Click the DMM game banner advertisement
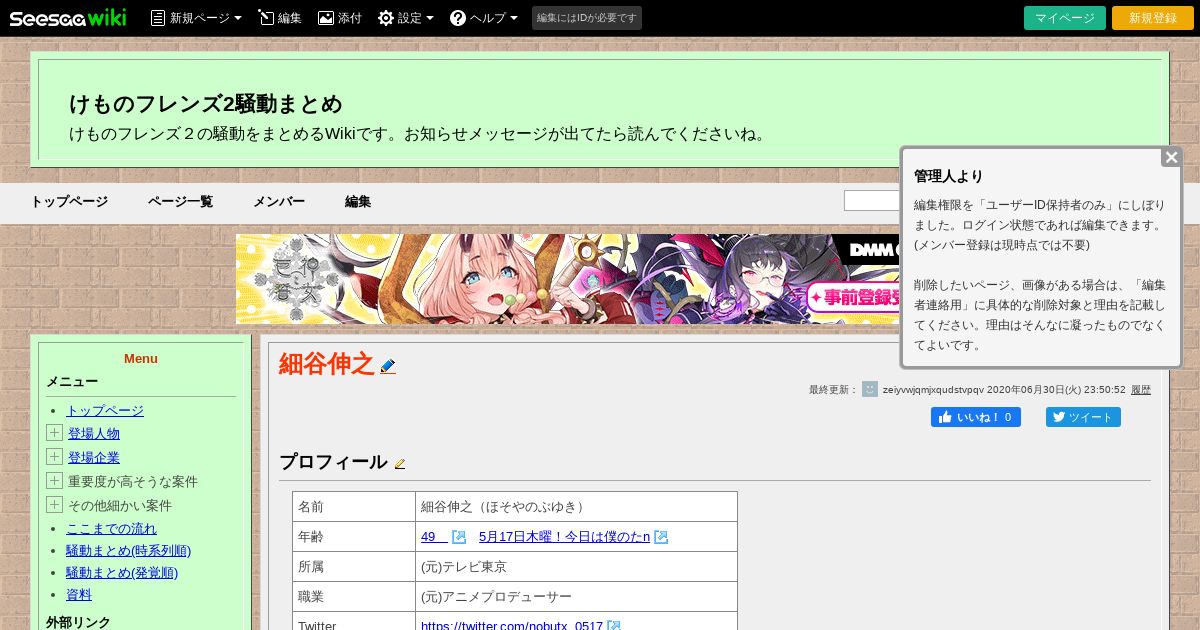This screenshot has height=630, width=1200. click(x=568, y=279)
